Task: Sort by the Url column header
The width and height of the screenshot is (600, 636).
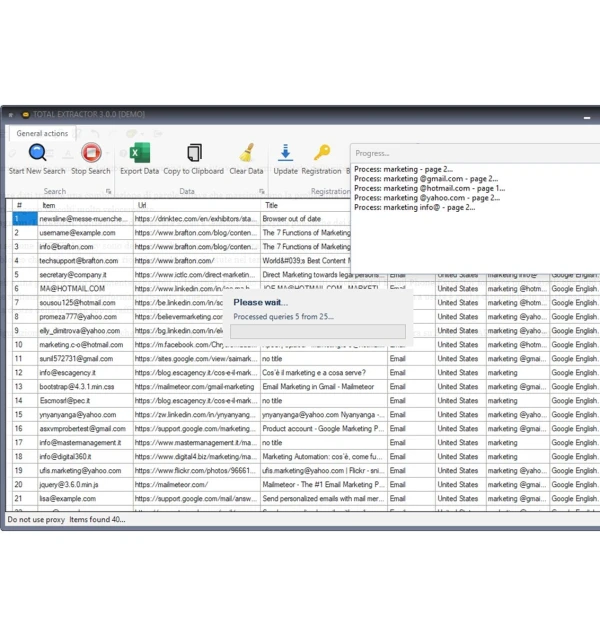Action: pyautogui.click(x=197, y=205)
